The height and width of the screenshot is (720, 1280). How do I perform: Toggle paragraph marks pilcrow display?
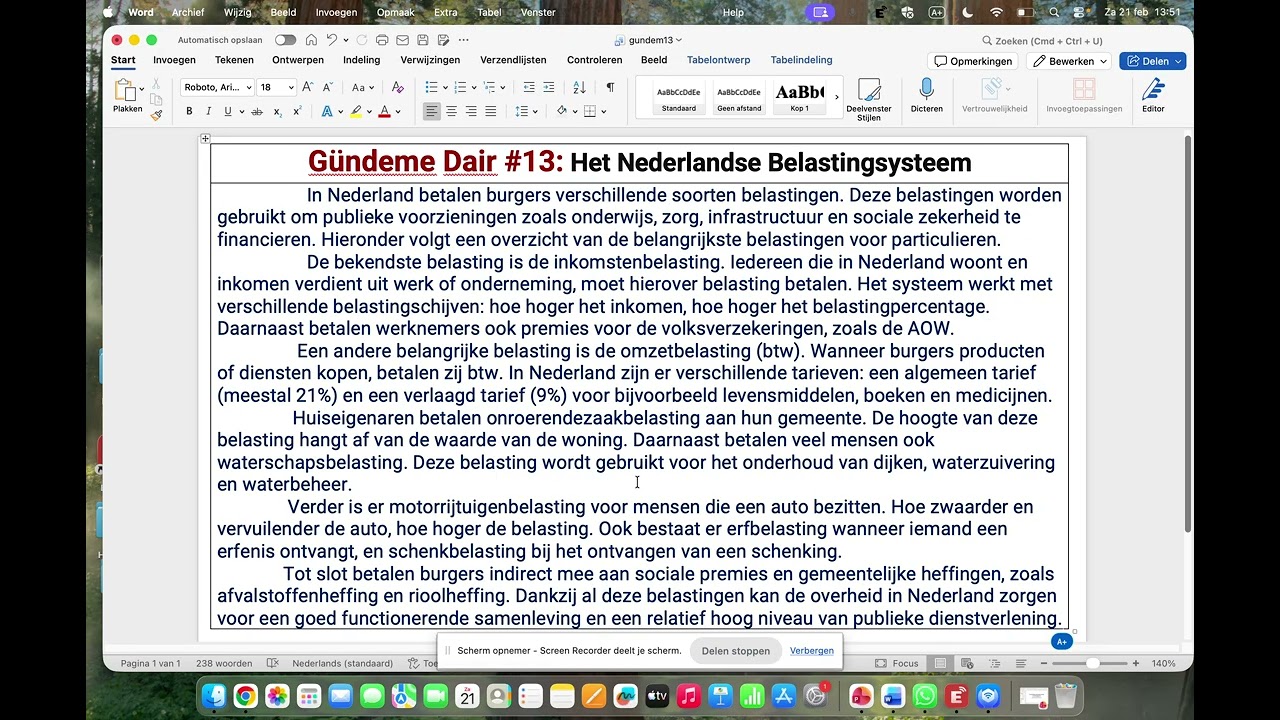tap(610, 87)
